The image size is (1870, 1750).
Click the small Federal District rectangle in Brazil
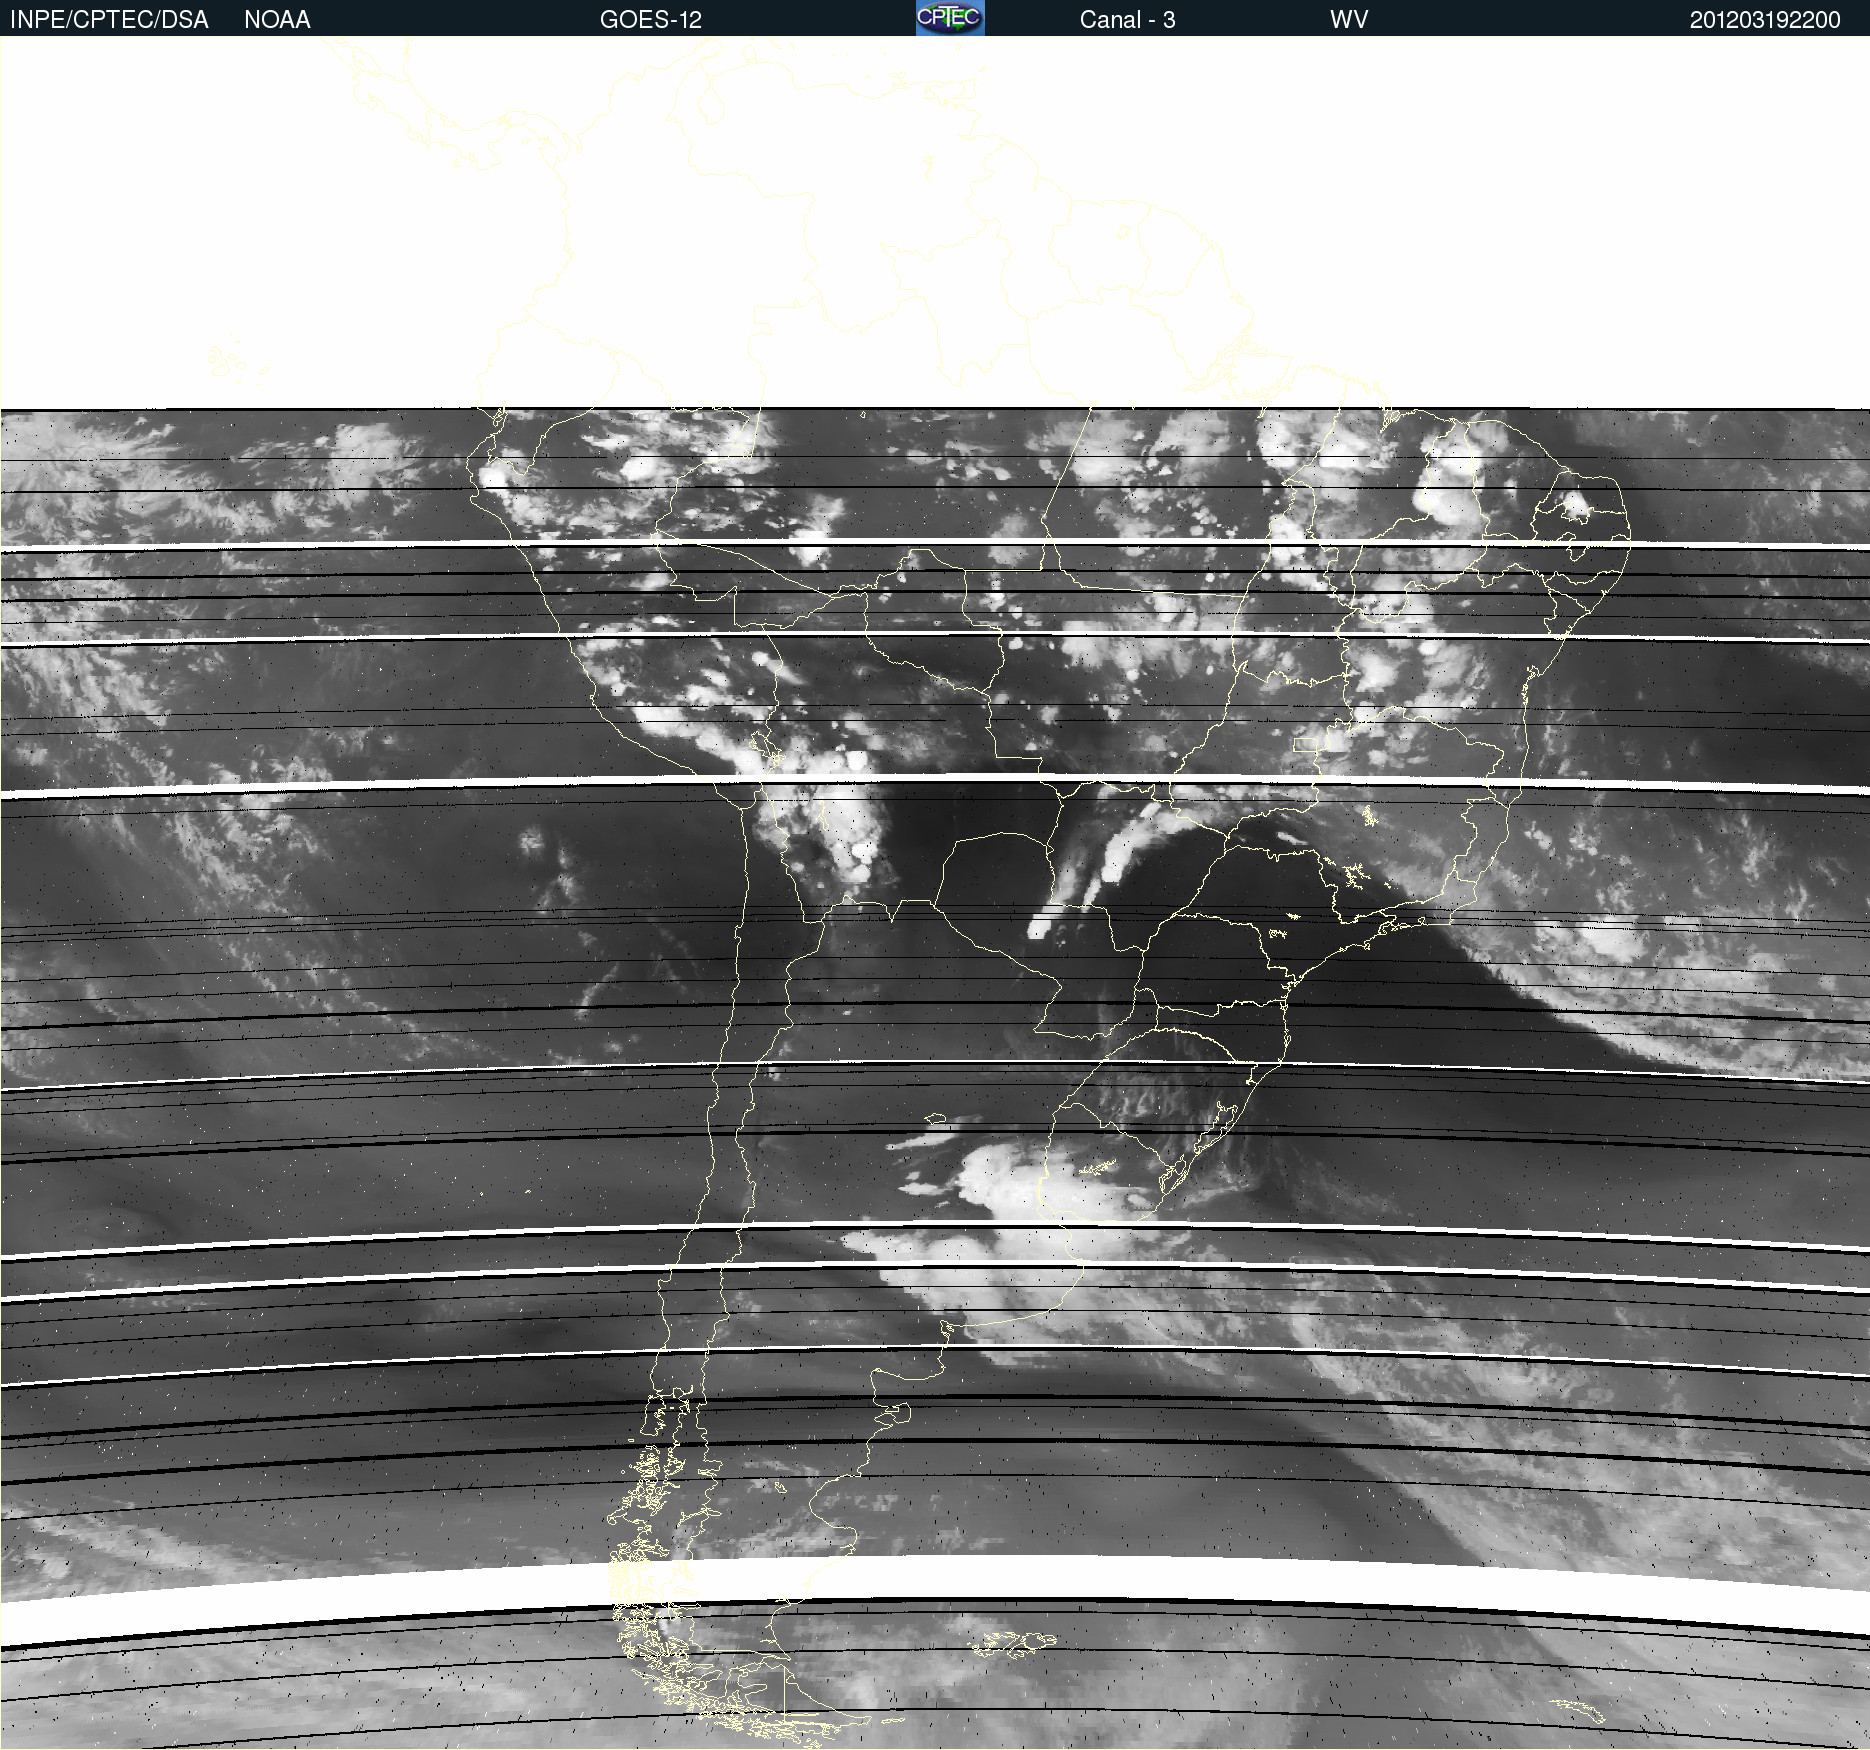tap(1306, 745)
